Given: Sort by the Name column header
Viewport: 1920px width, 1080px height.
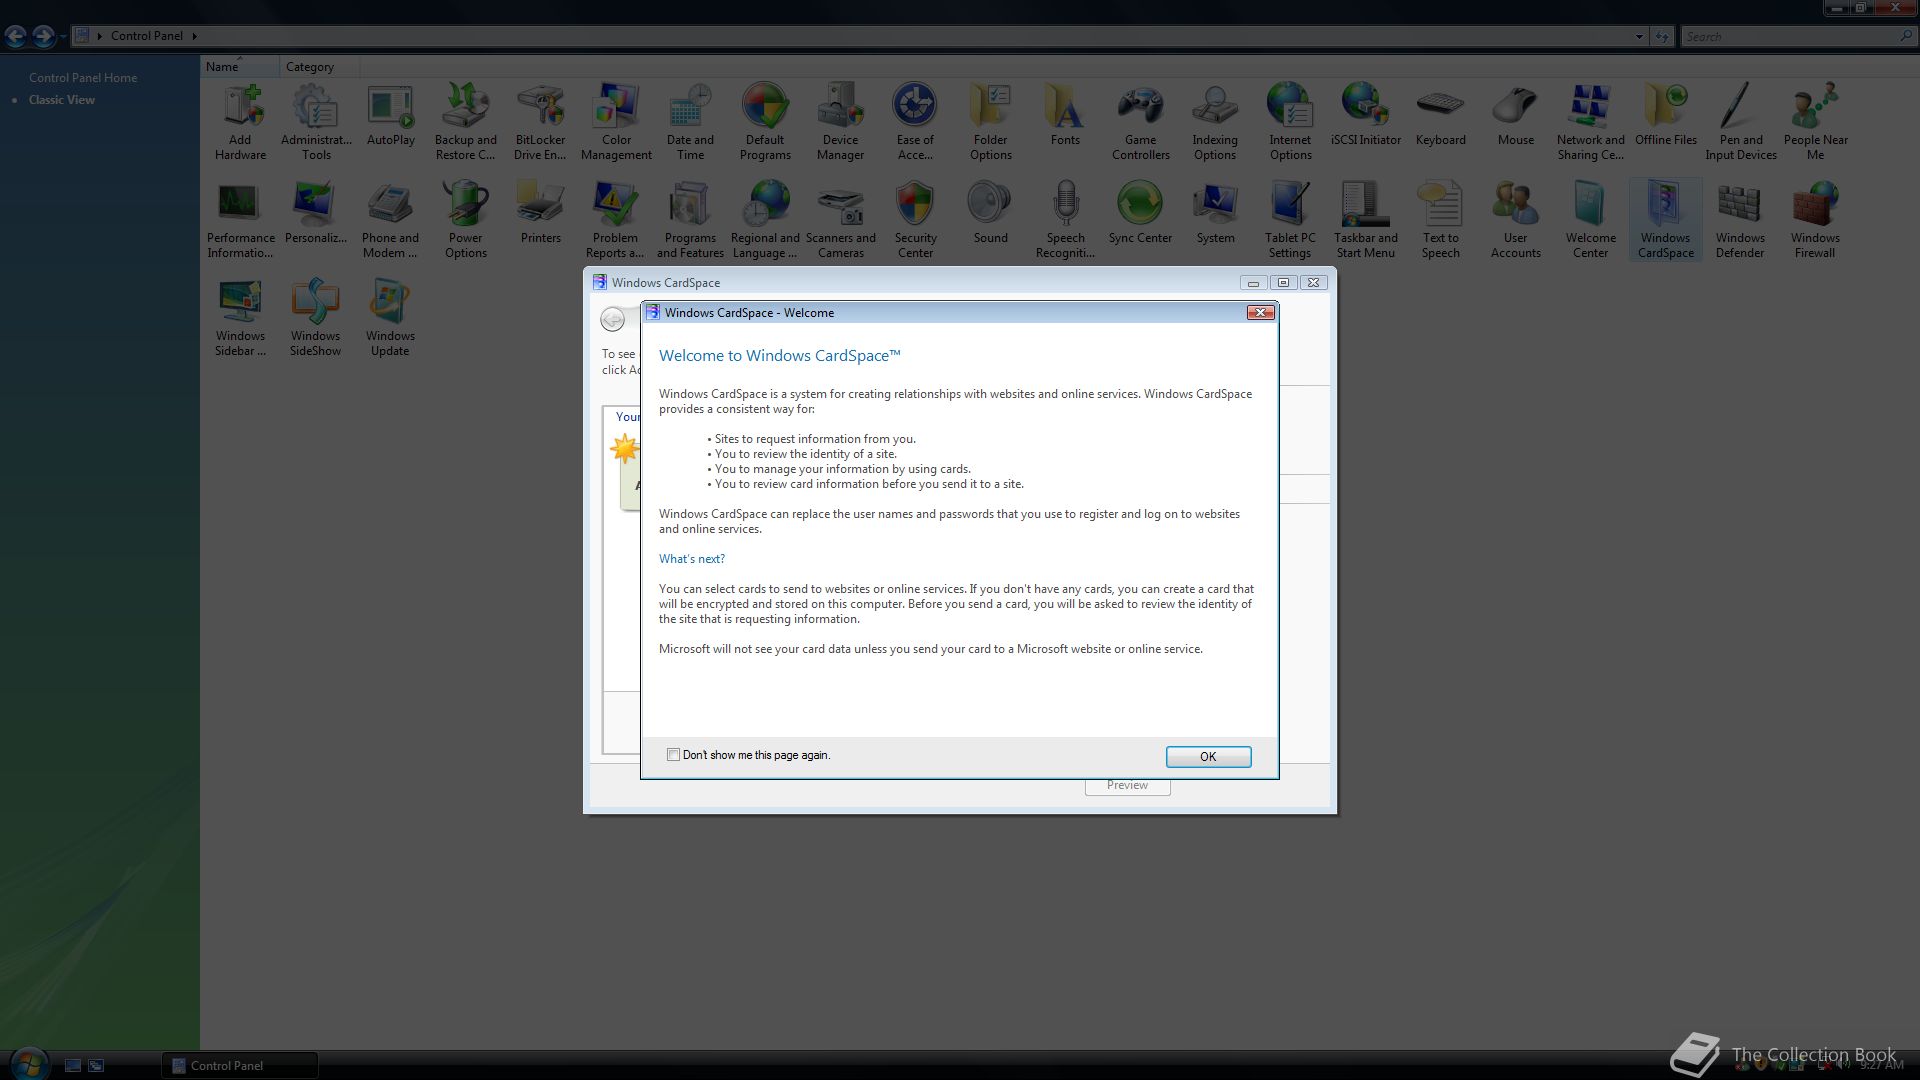Looking at the screenshot, I should 240,67.
